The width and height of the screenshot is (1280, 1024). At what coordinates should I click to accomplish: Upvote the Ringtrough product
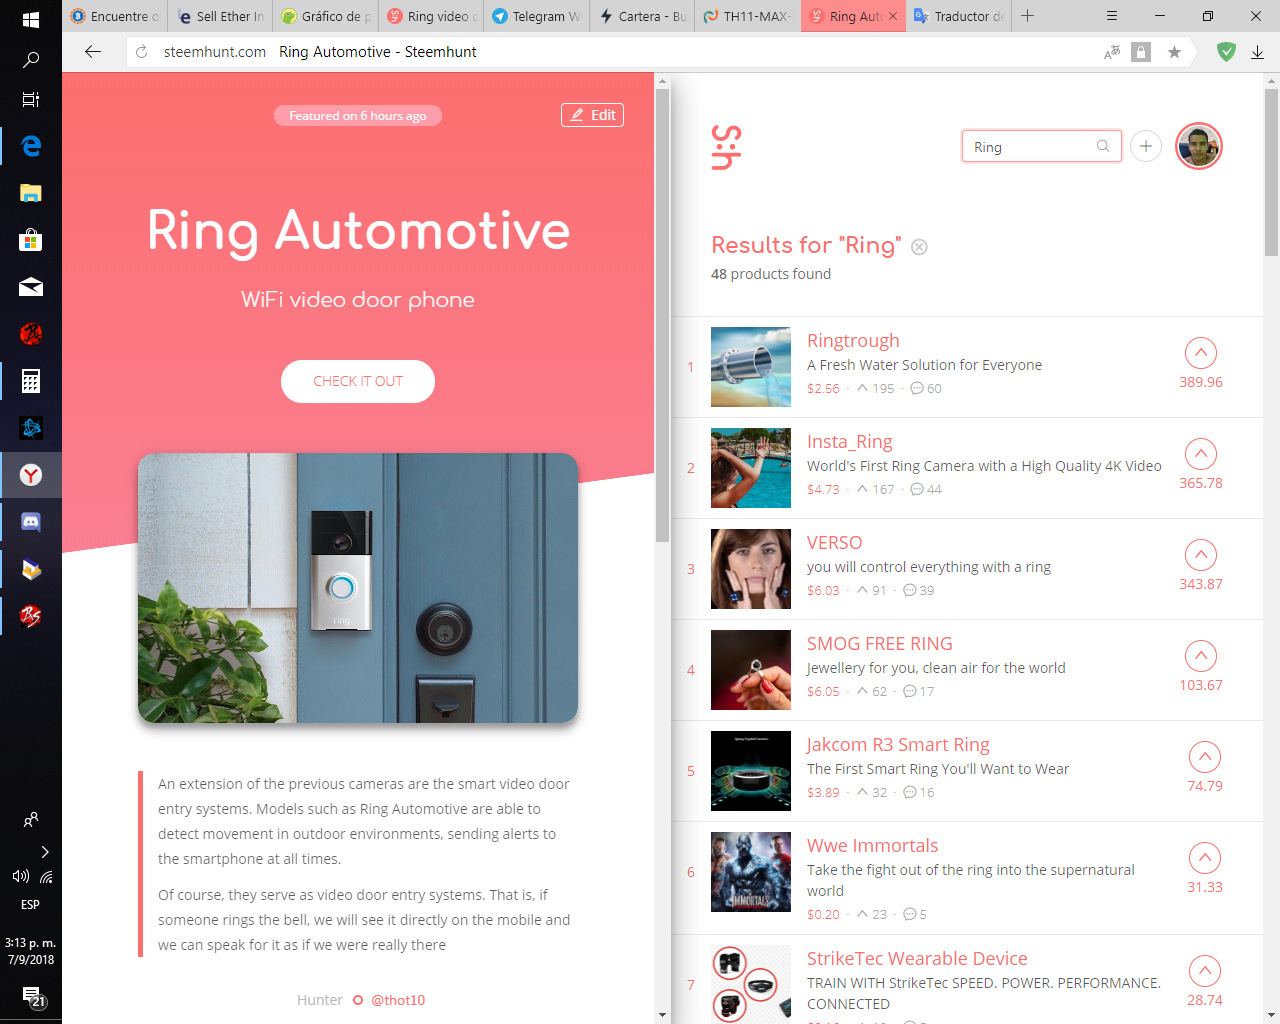(1200, 353)
